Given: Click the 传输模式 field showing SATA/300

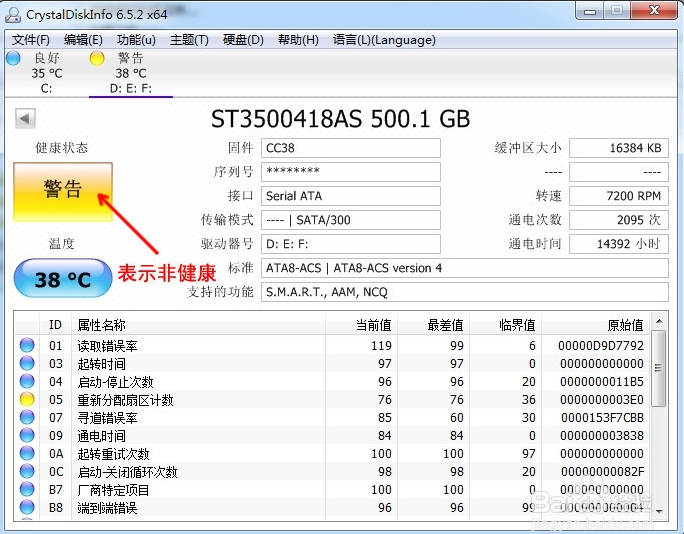Looking at the screenshot, I should click(x=351, y=220).
